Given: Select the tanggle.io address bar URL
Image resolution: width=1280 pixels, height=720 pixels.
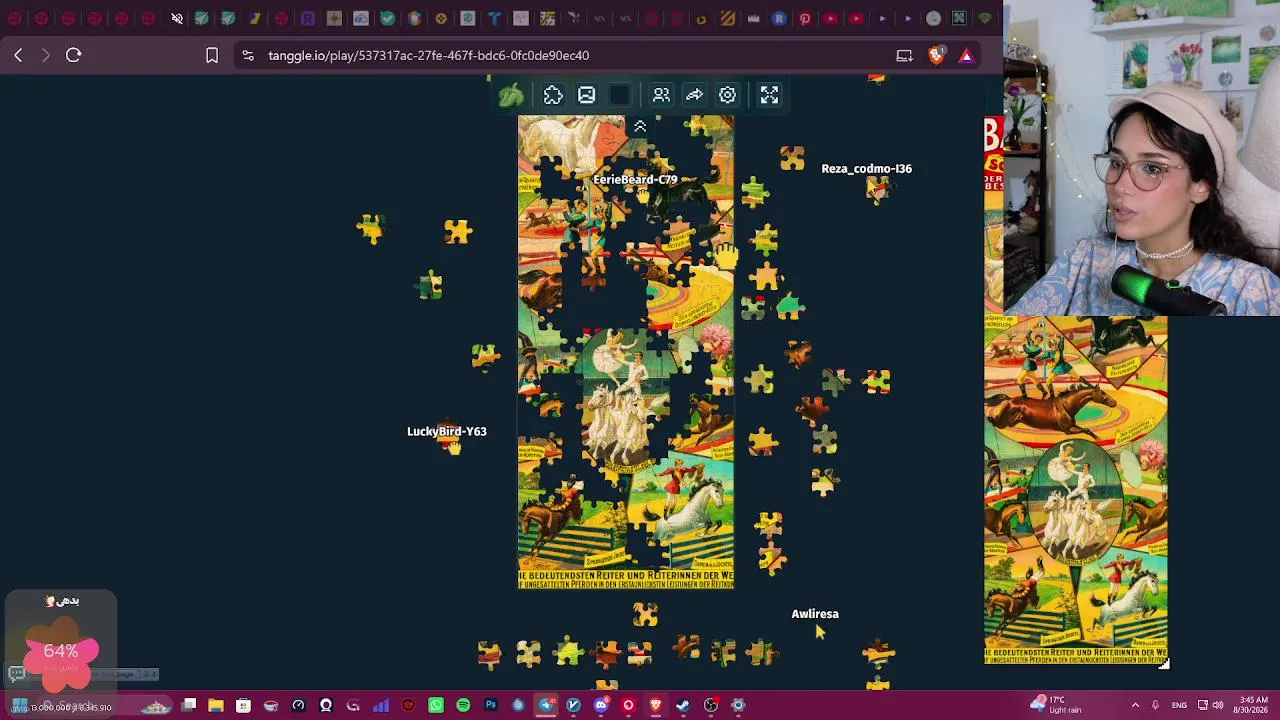Looking at the screenshot, I should tap(428, 55).
